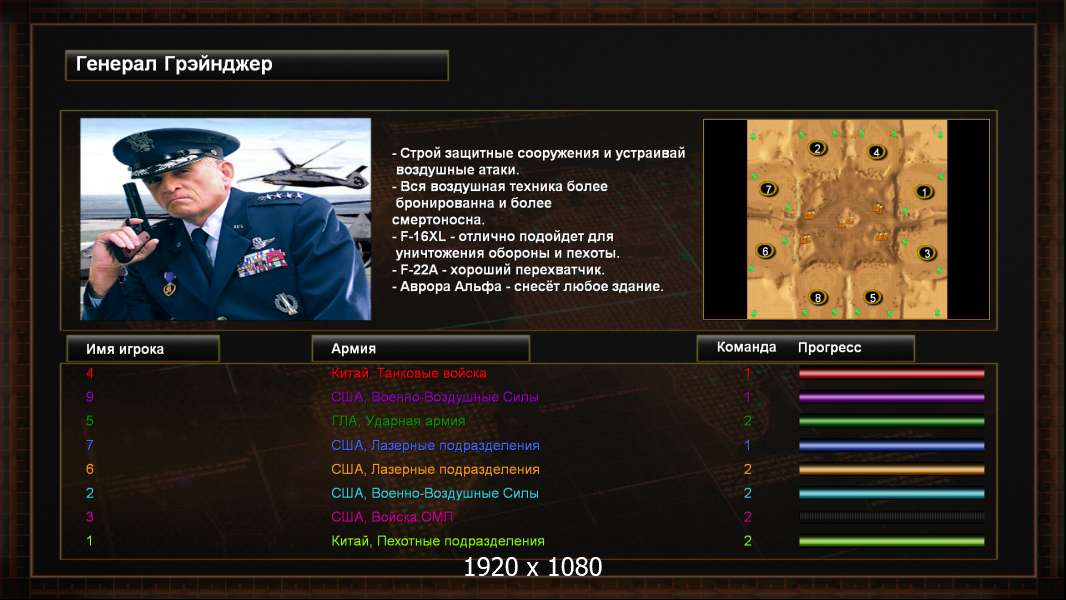Viewport: 1066px width, 600px height.
Task: Click the lime progress bar of player 1
Action: click(891, 541)
